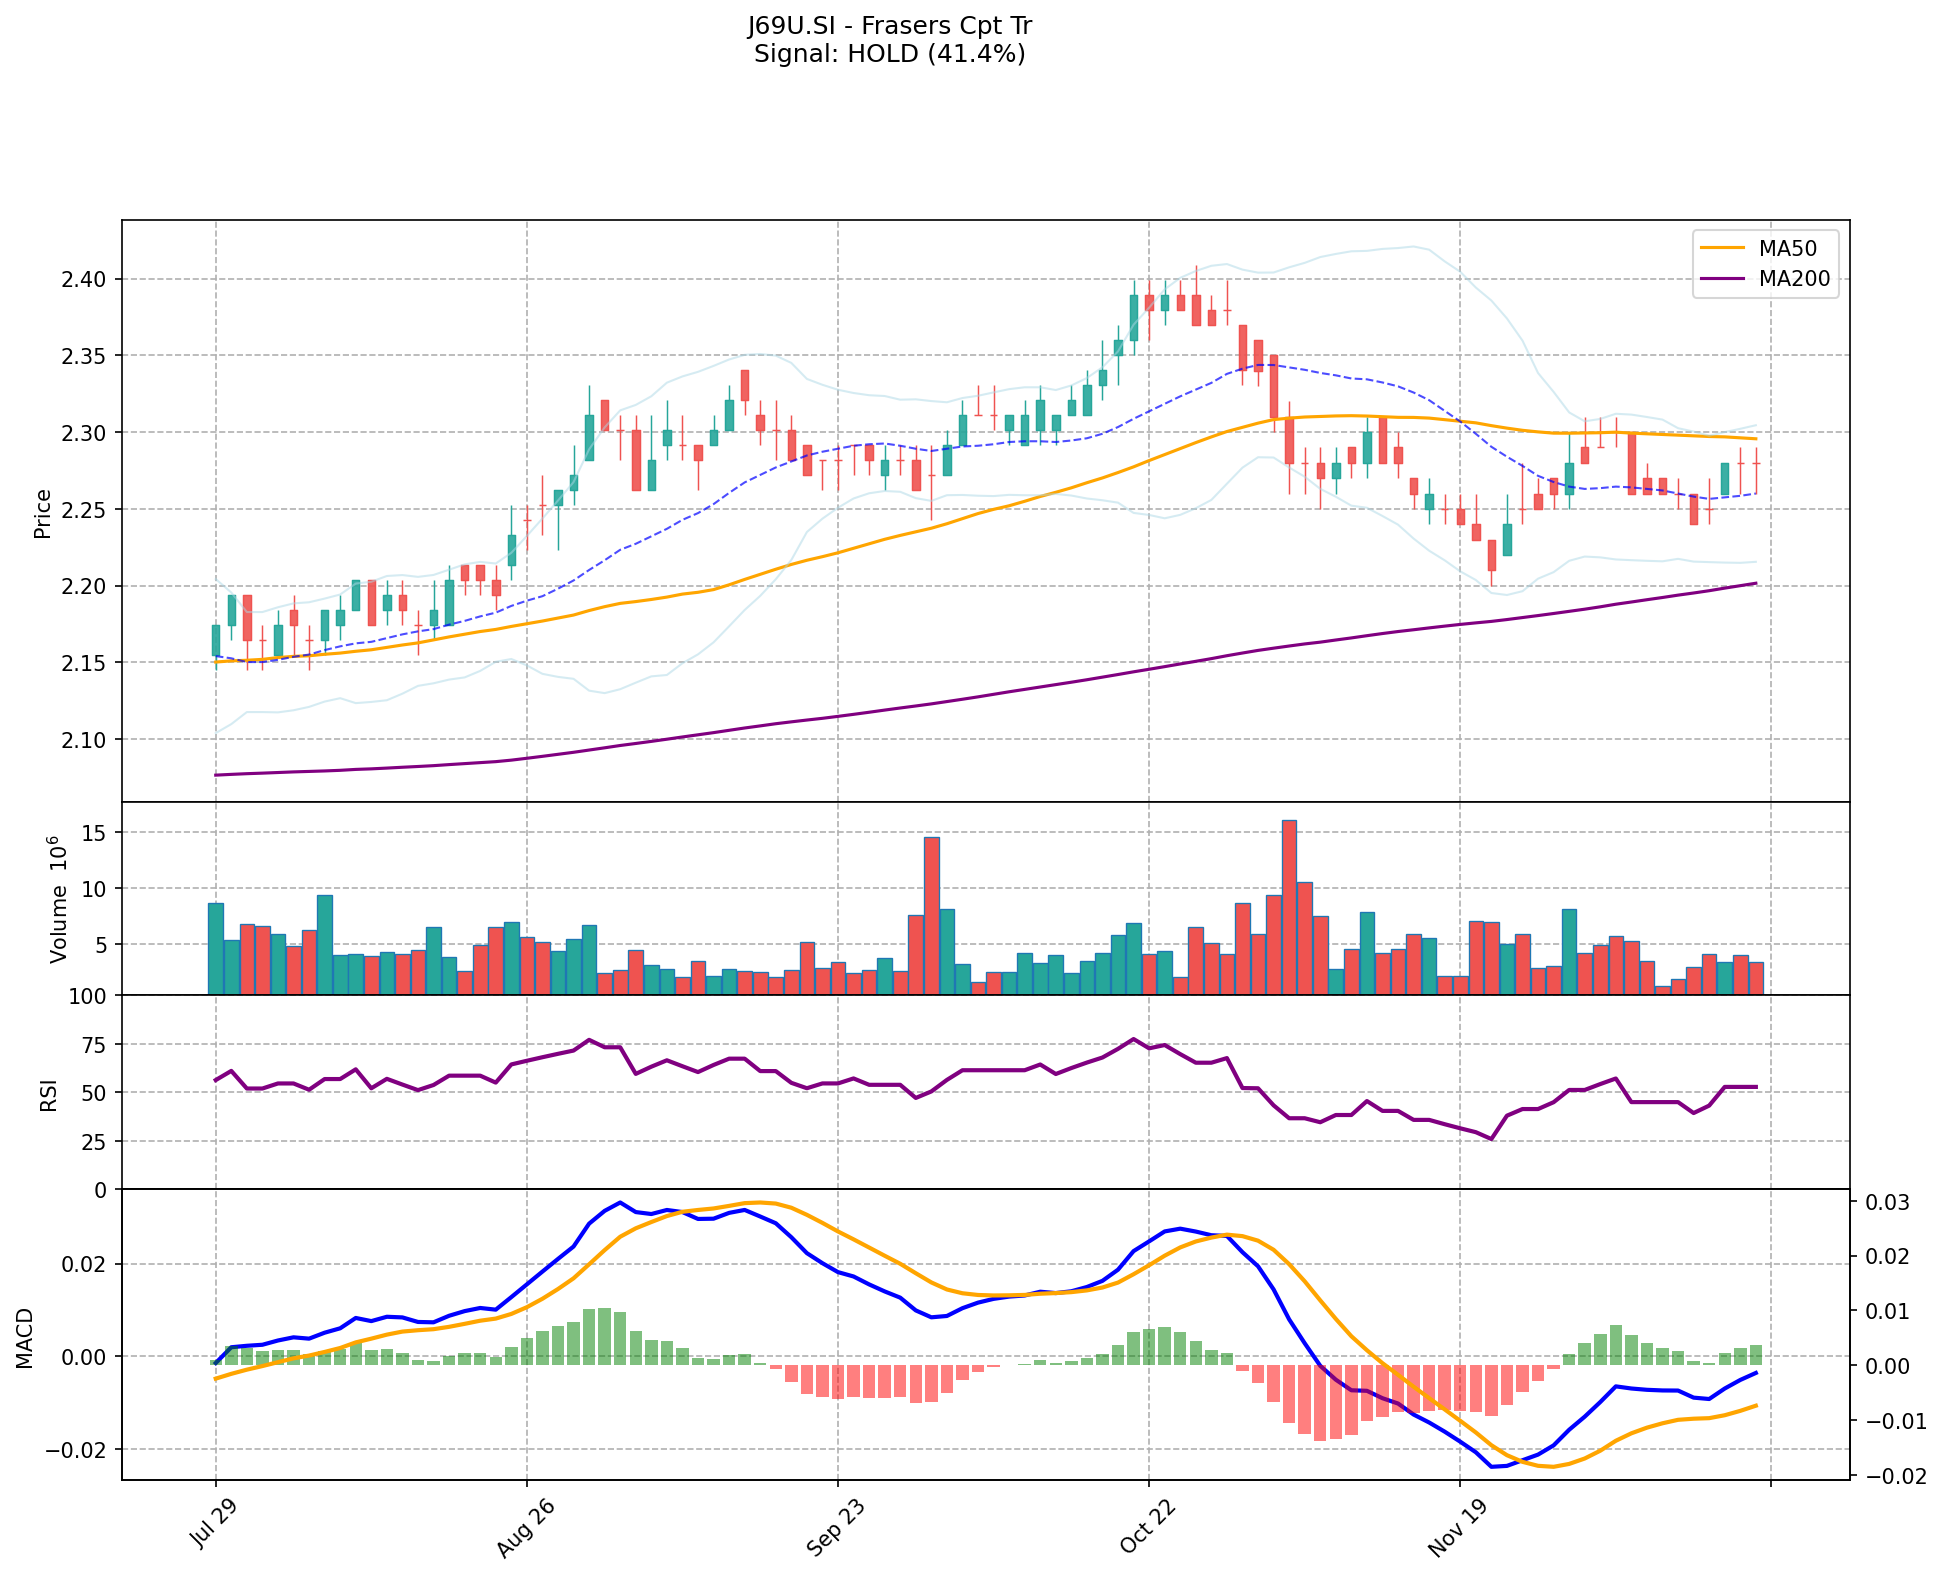The width and height of the screenshot is (1943, 1576).
Task: Click the Nov 19 date axis label
Action: (x=1456, y=1529)
